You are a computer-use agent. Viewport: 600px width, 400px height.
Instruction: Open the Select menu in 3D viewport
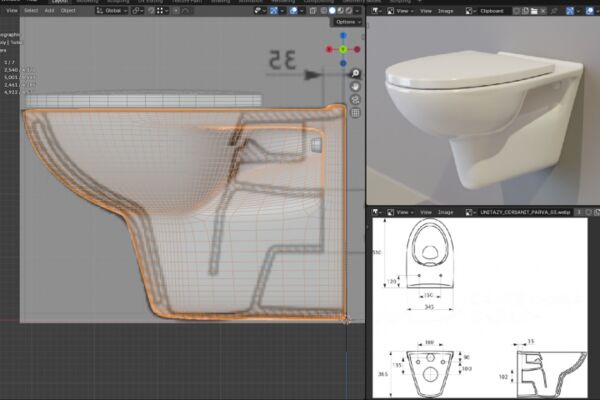(x=31, y=11)
